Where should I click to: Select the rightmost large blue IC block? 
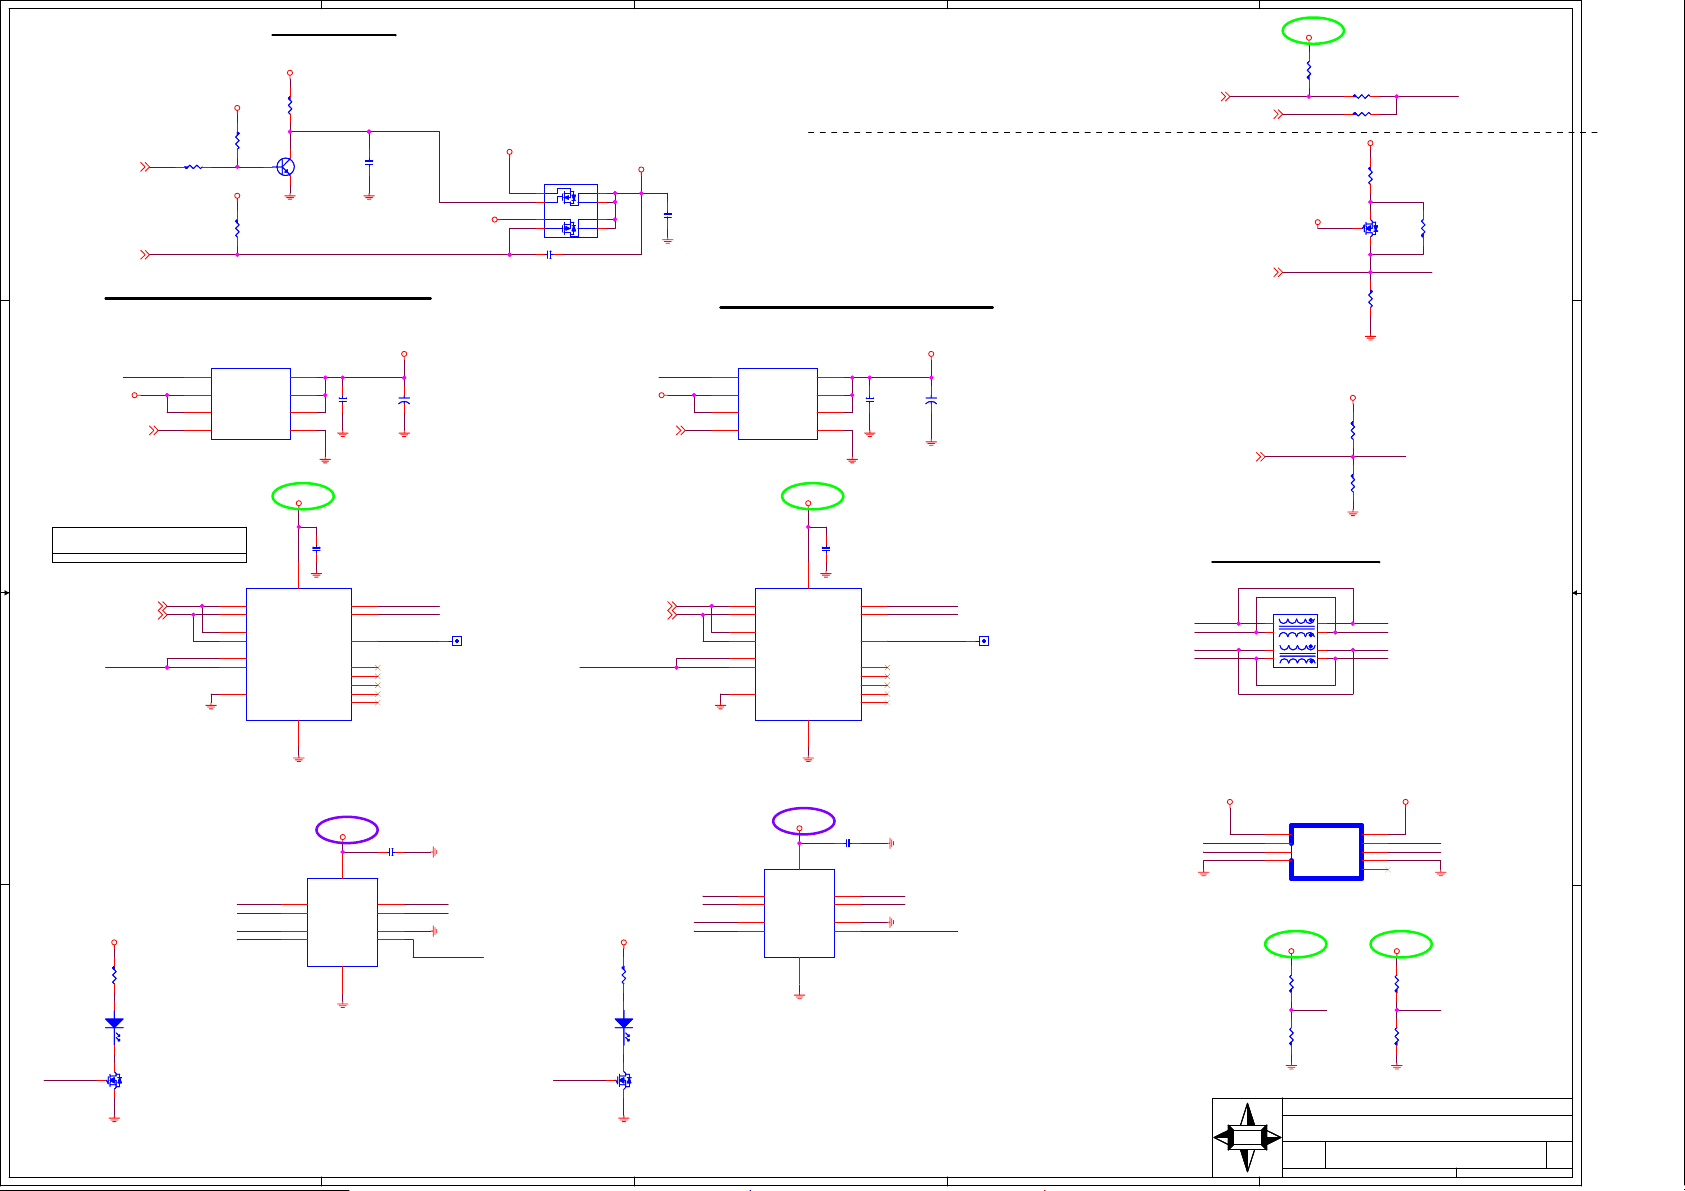pyautogui.click(x=808, y=654)
